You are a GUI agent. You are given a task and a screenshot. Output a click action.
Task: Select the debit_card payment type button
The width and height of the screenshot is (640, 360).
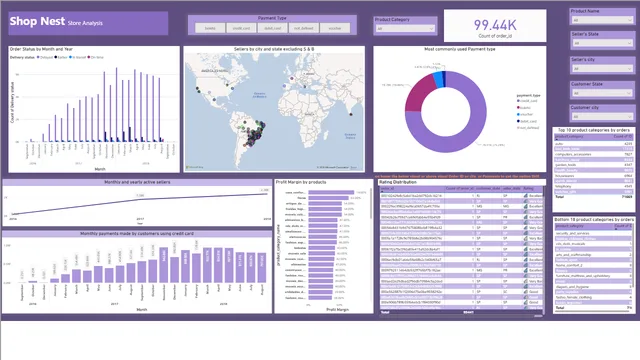tap(273, 28)
